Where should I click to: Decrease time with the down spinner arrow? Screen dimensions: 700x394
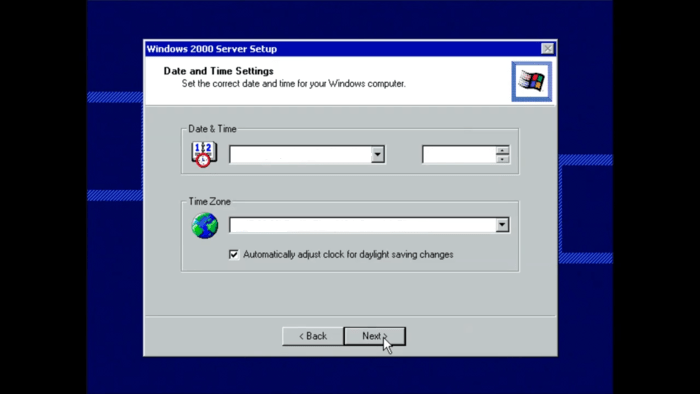click(x=502, y=159)
